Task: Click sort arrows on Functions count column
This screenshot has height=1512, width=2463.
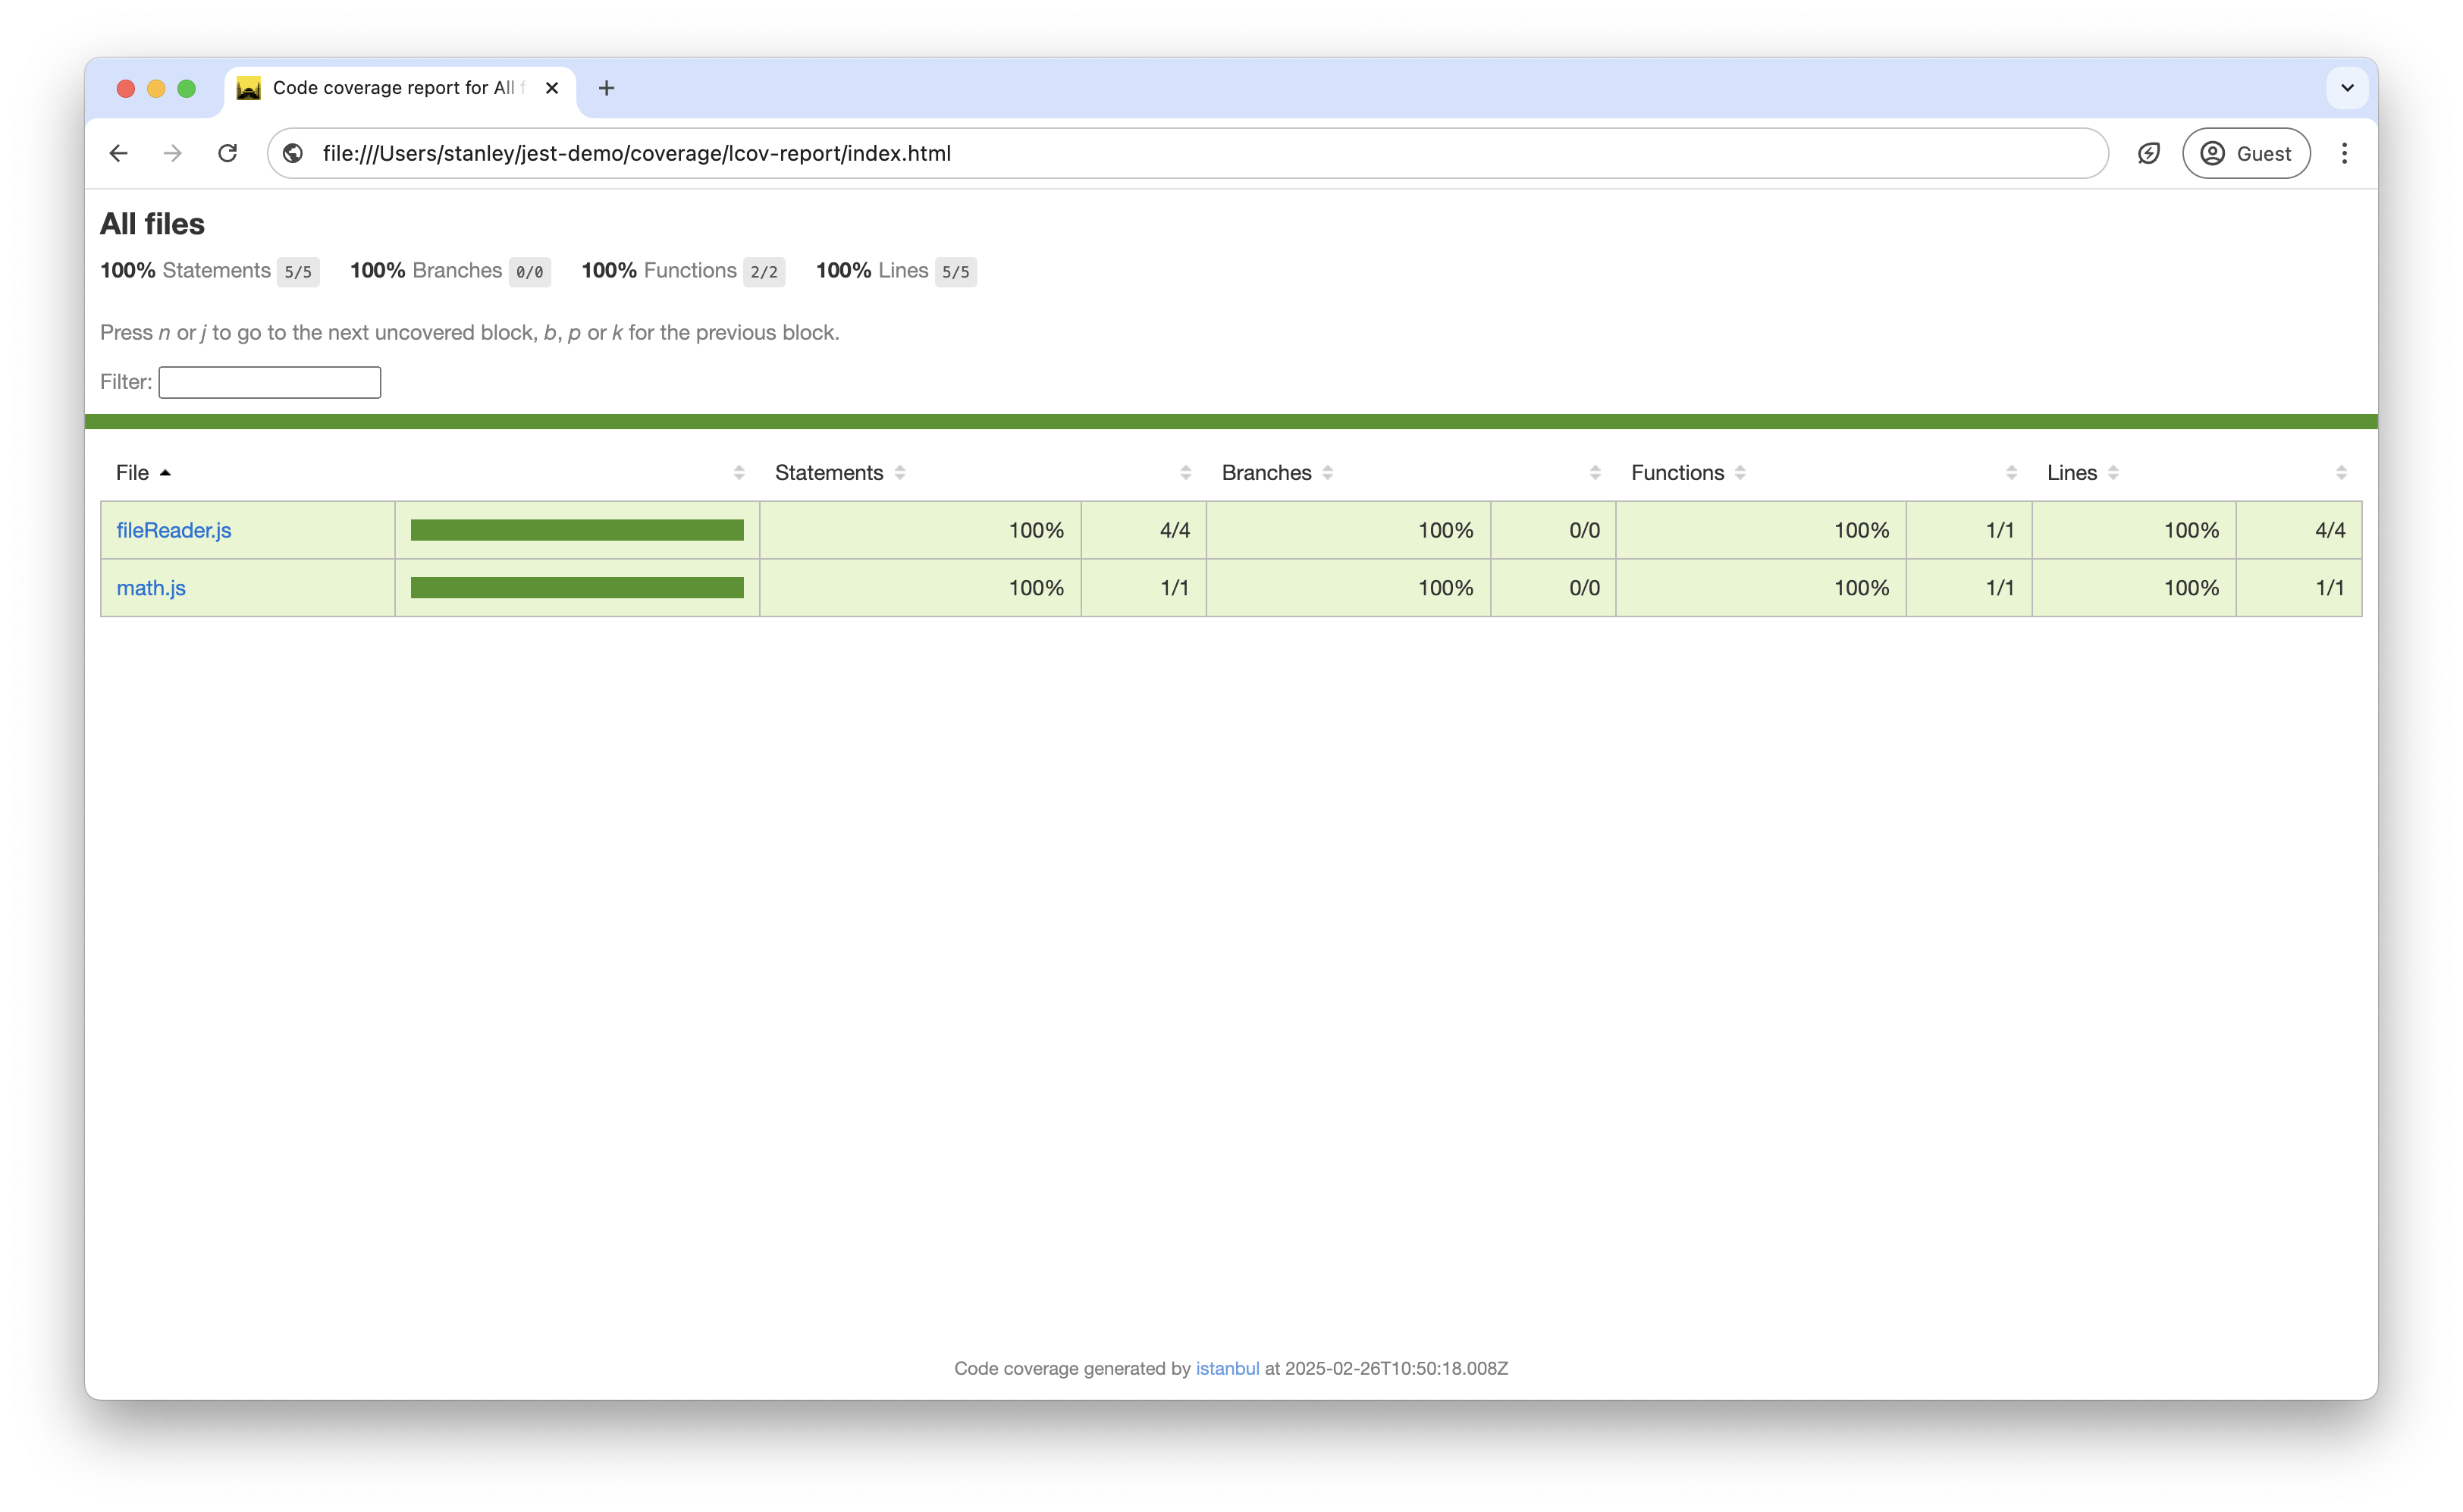Action: tap(2012, 472)
